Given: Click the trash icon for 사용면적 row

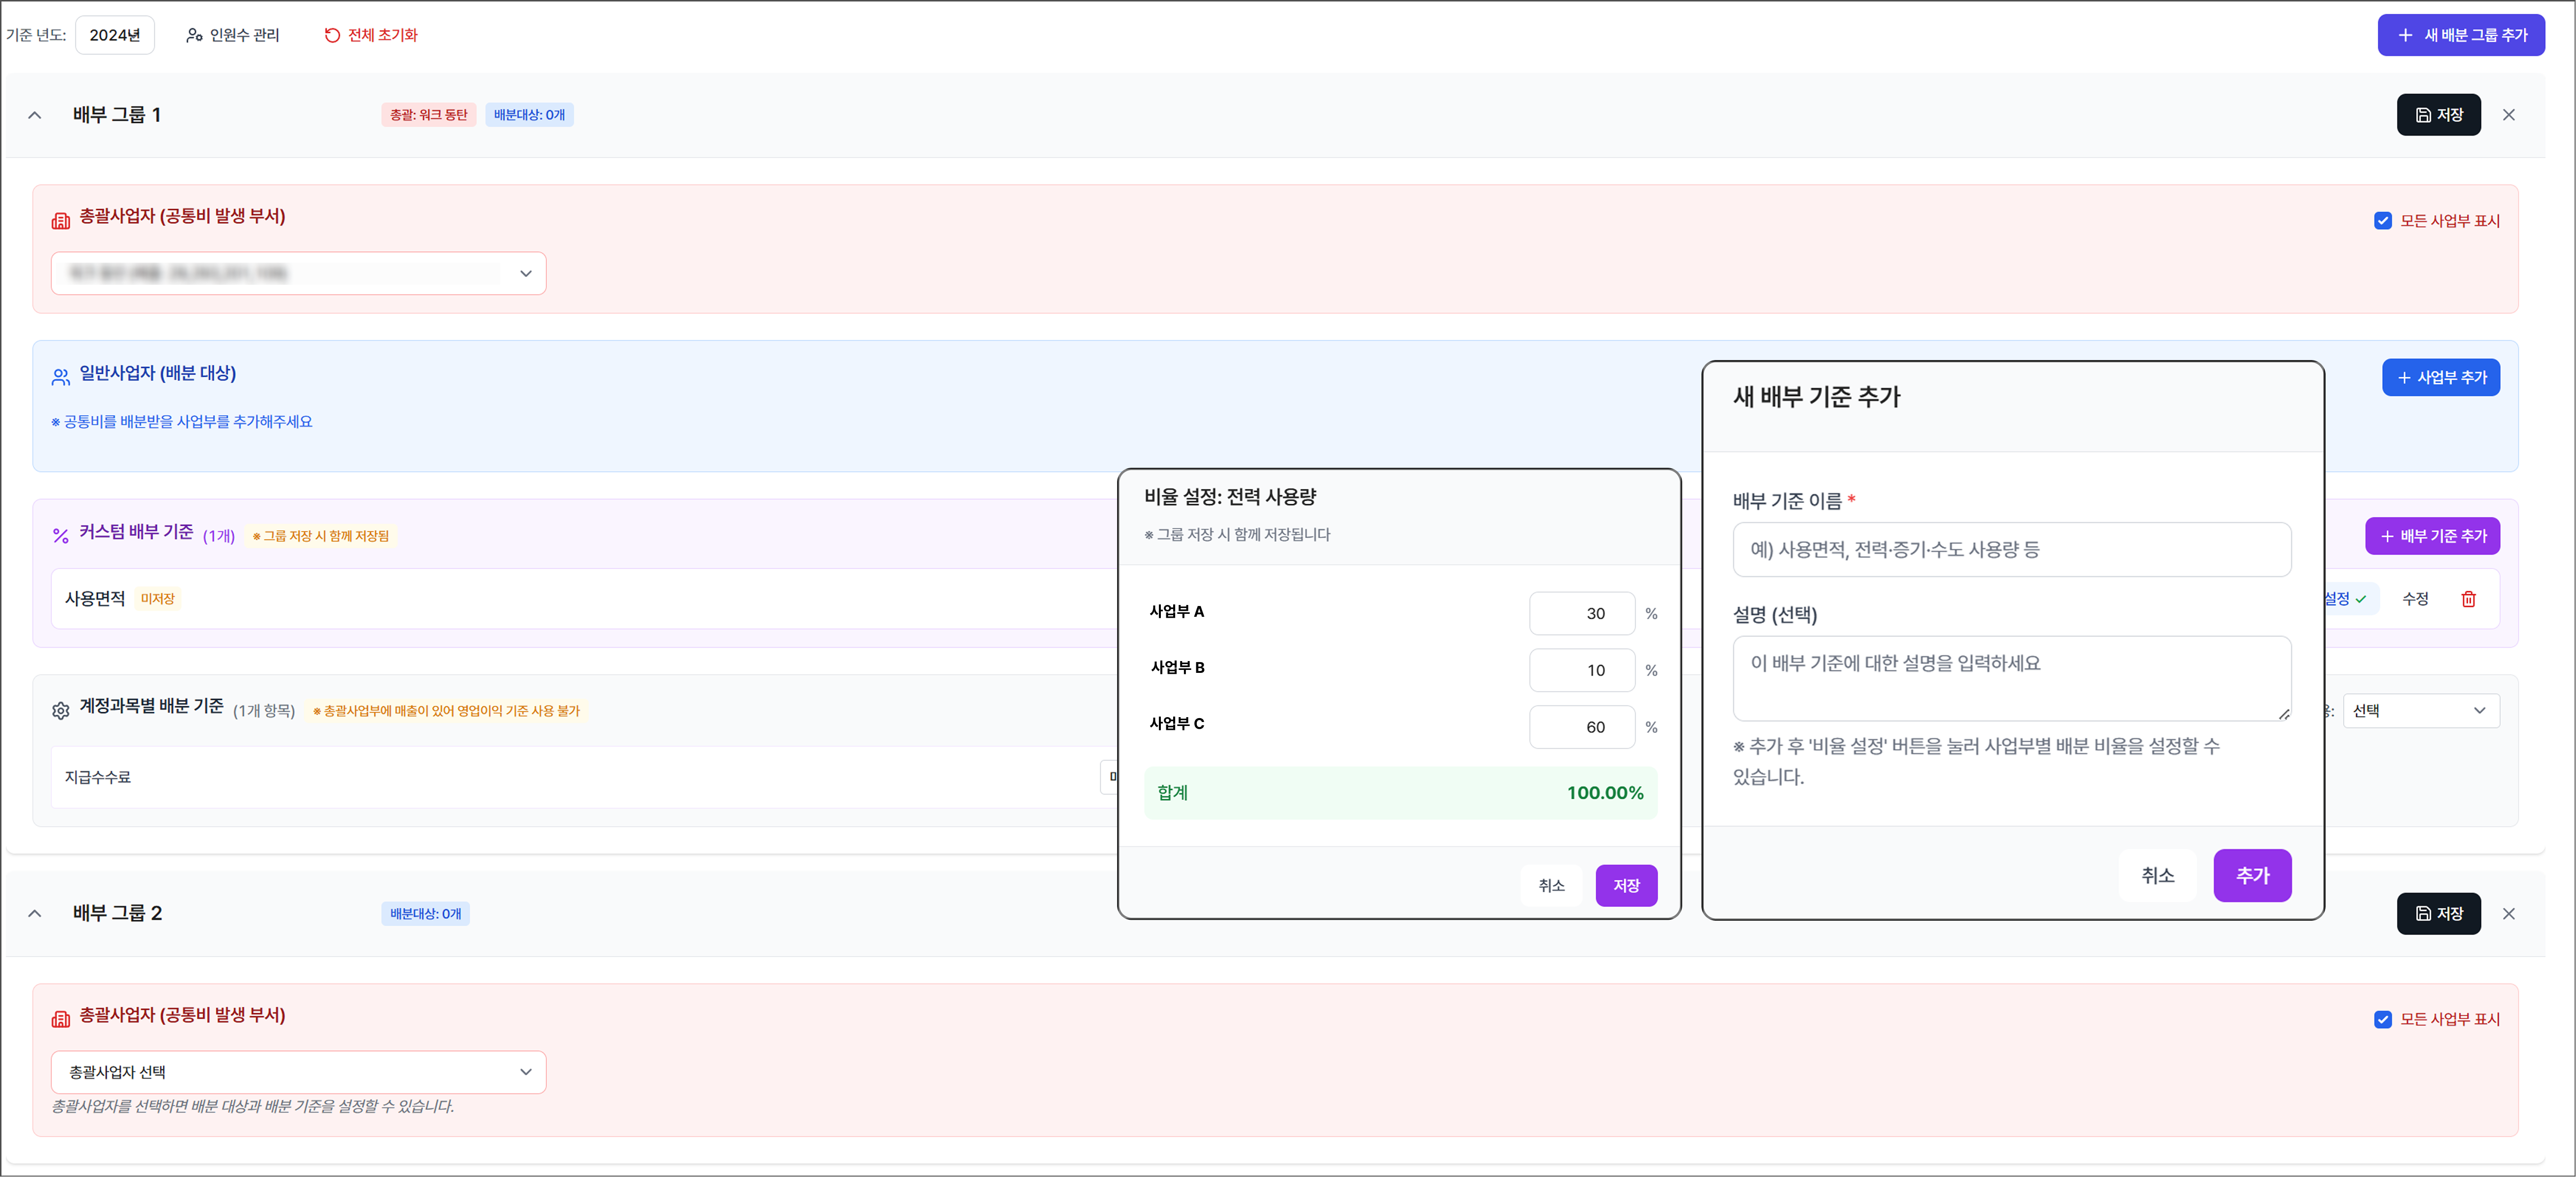Looking at the screenshot, I should [x=2468, y=599].
